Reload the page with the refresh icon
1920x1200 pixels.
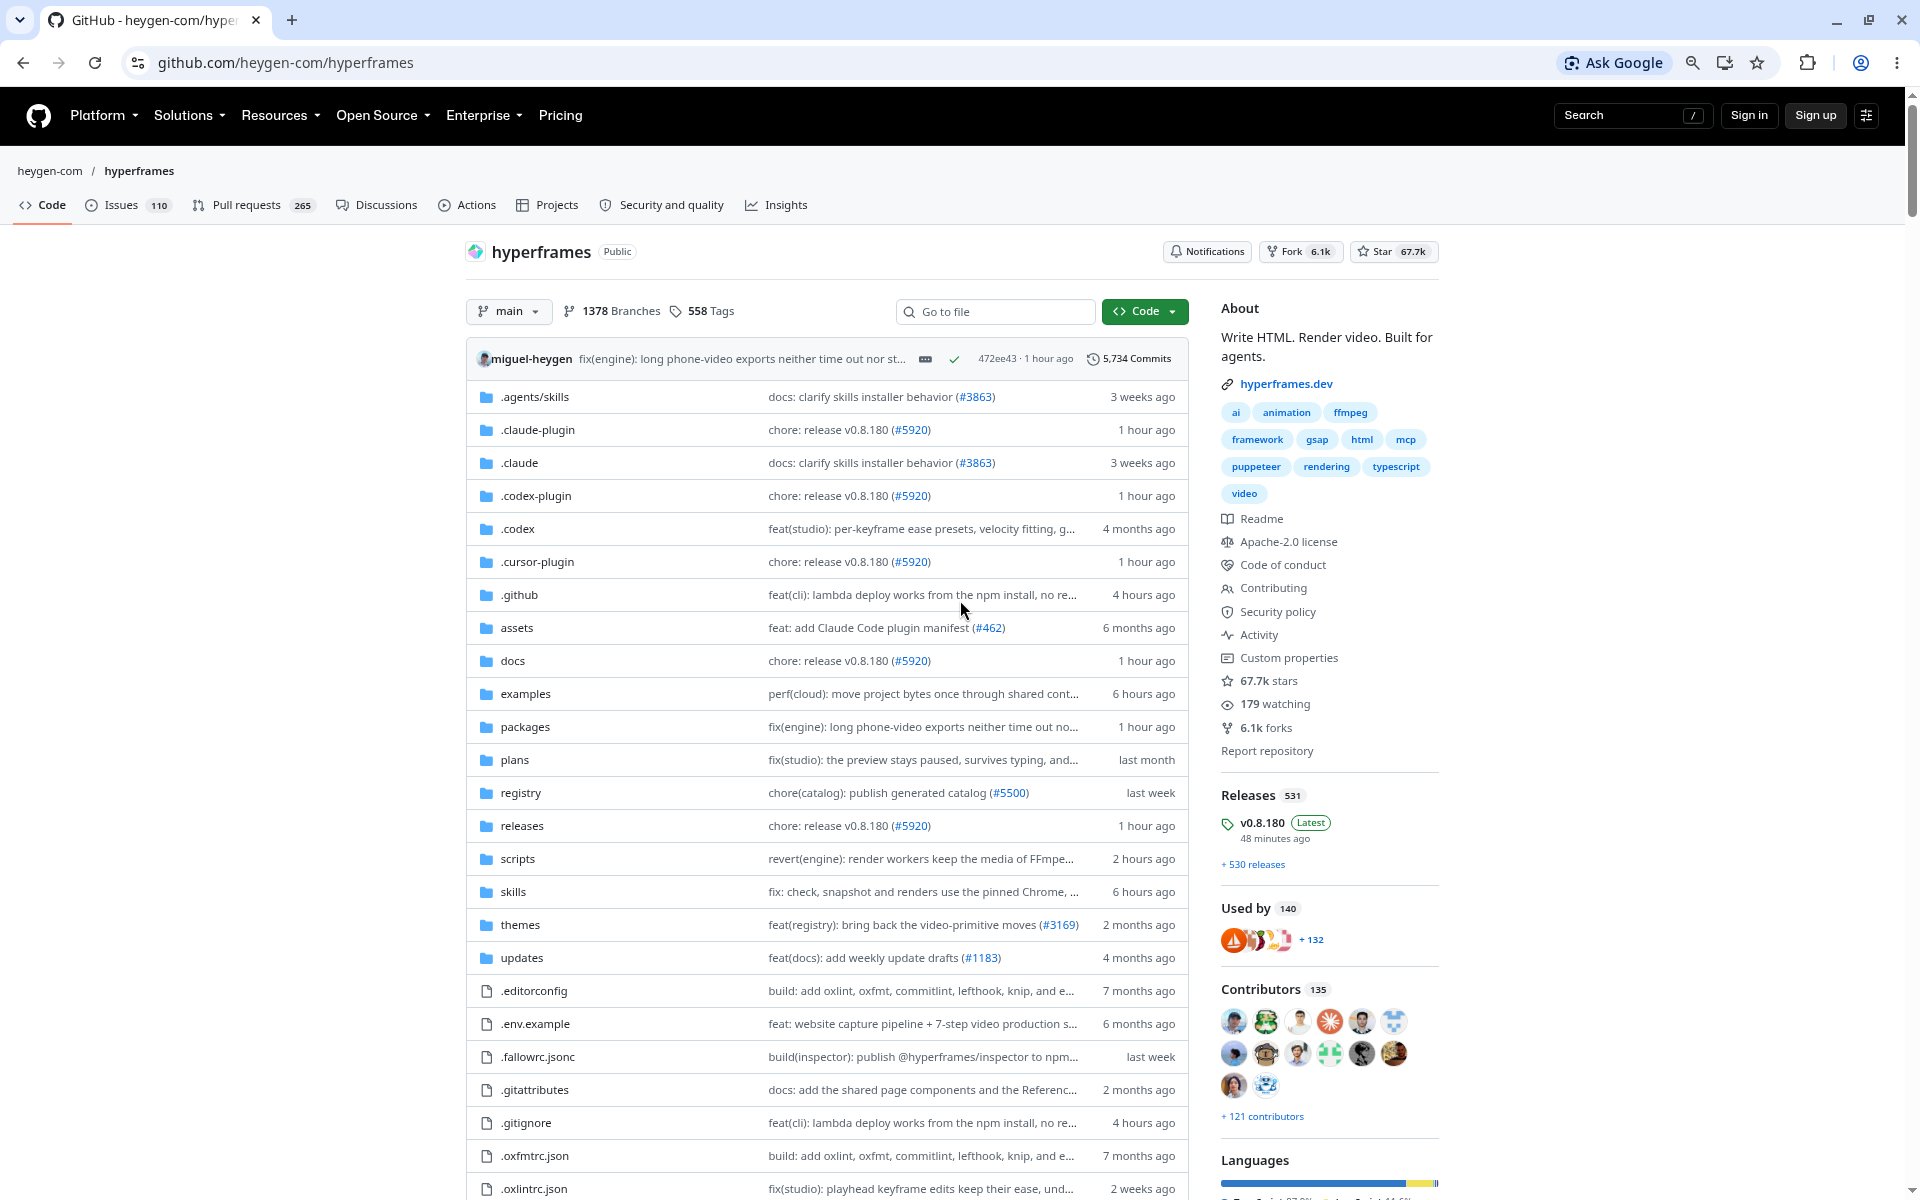click(x=95, y=63)
